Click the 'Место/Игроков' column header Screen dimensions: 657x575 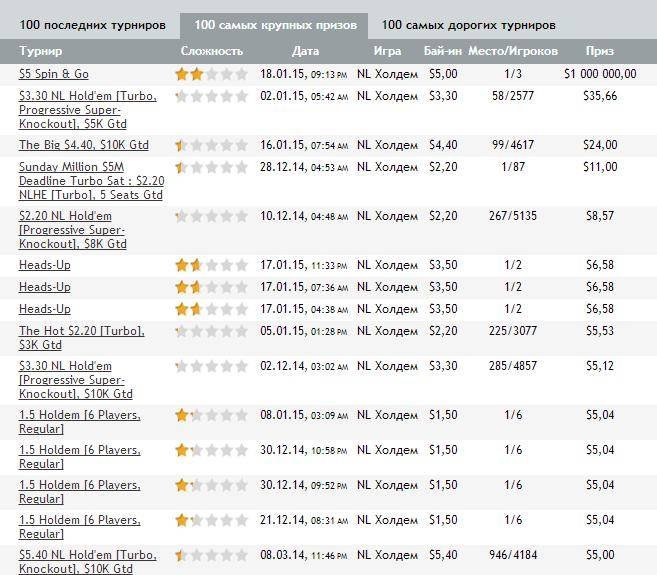tap(513, 51)
